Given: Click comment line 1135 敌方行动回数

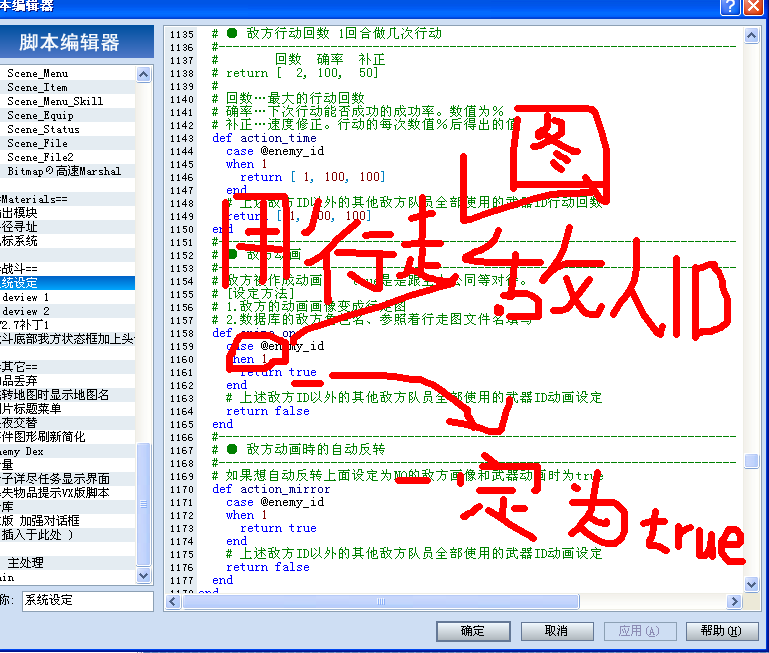Looking at the screenshot, I should pos(327,34).
